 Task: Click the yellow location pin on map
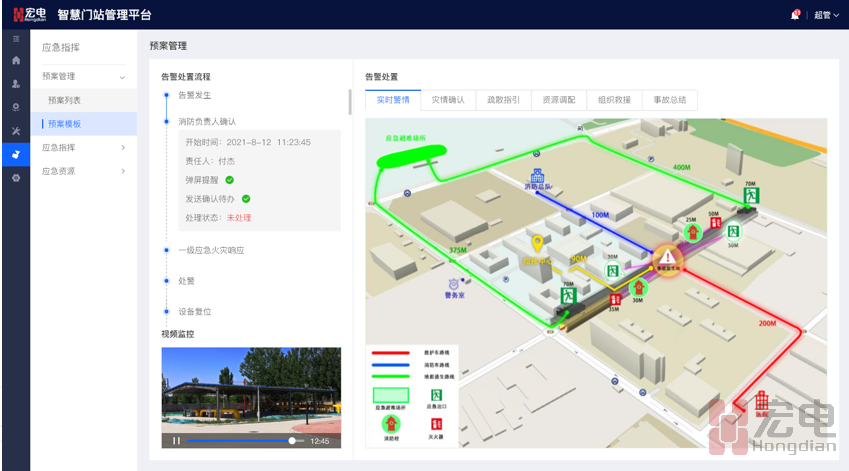[x=537, y=244]
